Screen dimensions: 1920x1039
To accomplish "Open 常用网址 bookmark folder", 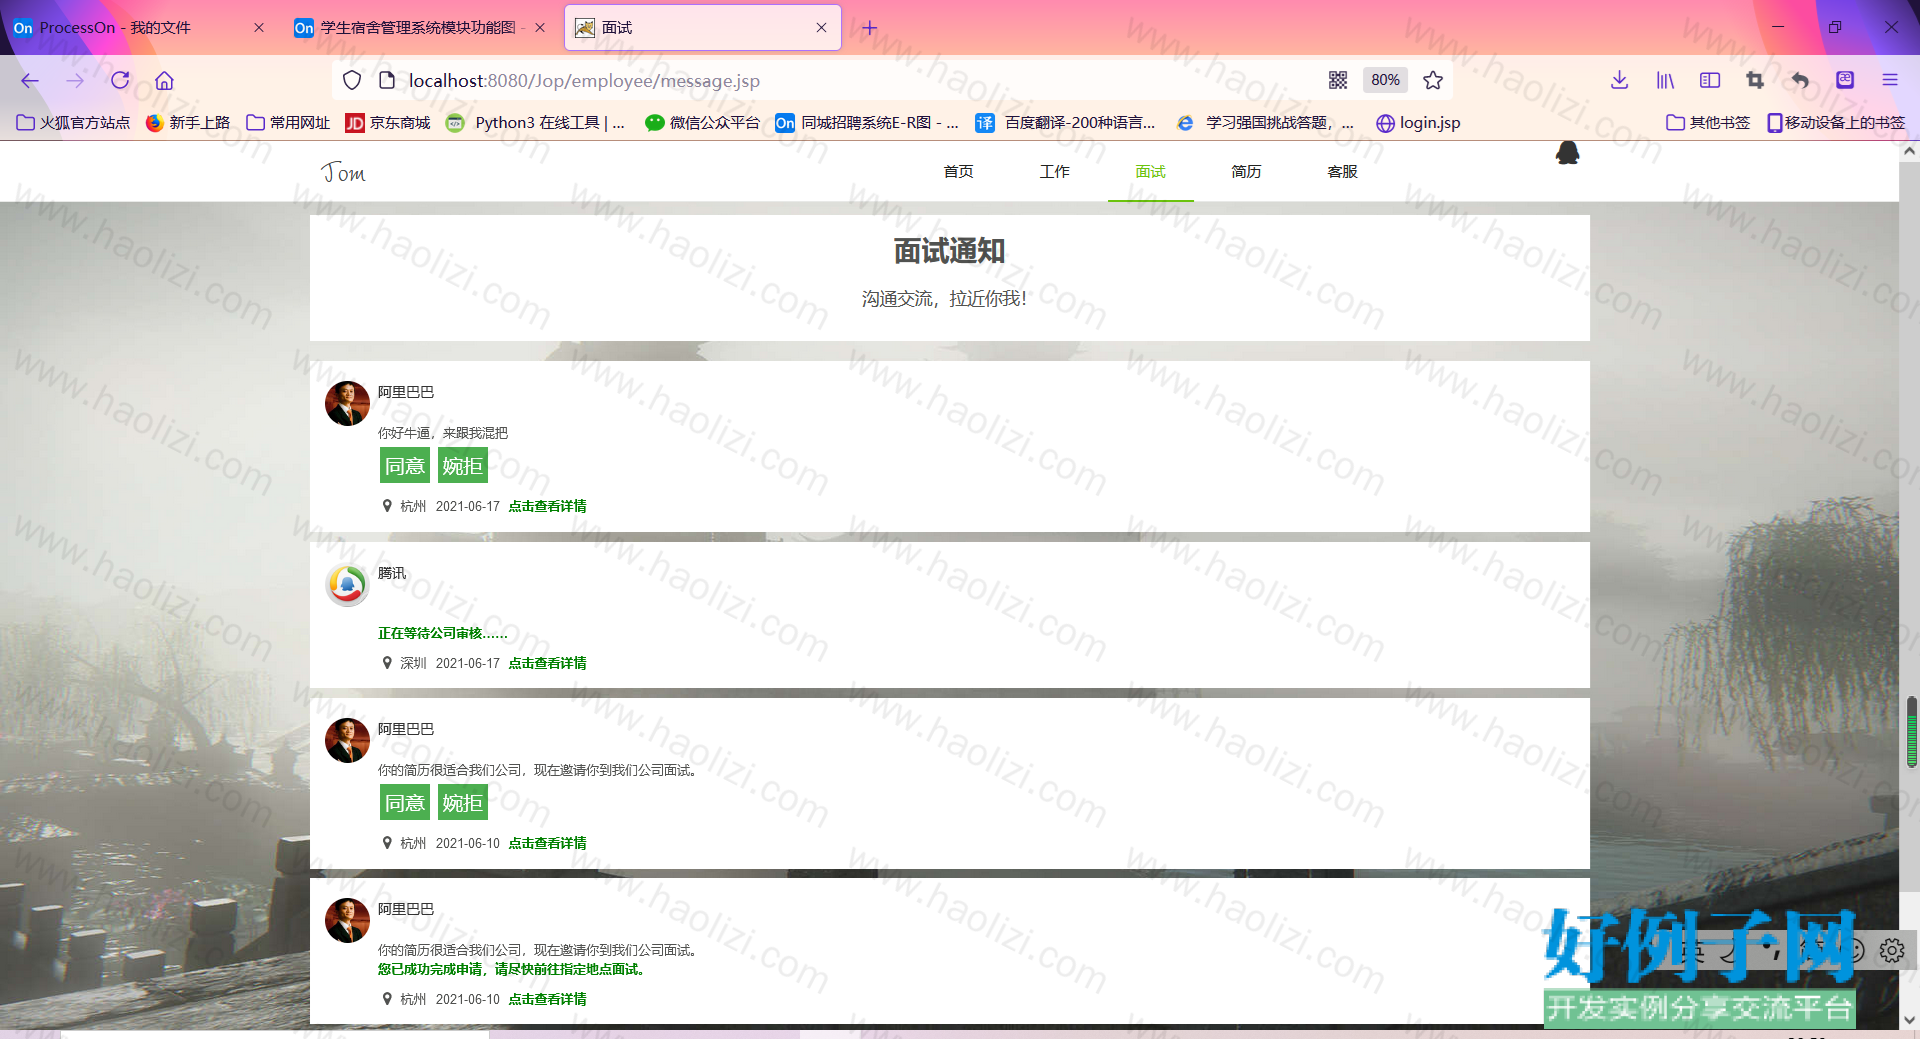I will [x=288, y=123].
